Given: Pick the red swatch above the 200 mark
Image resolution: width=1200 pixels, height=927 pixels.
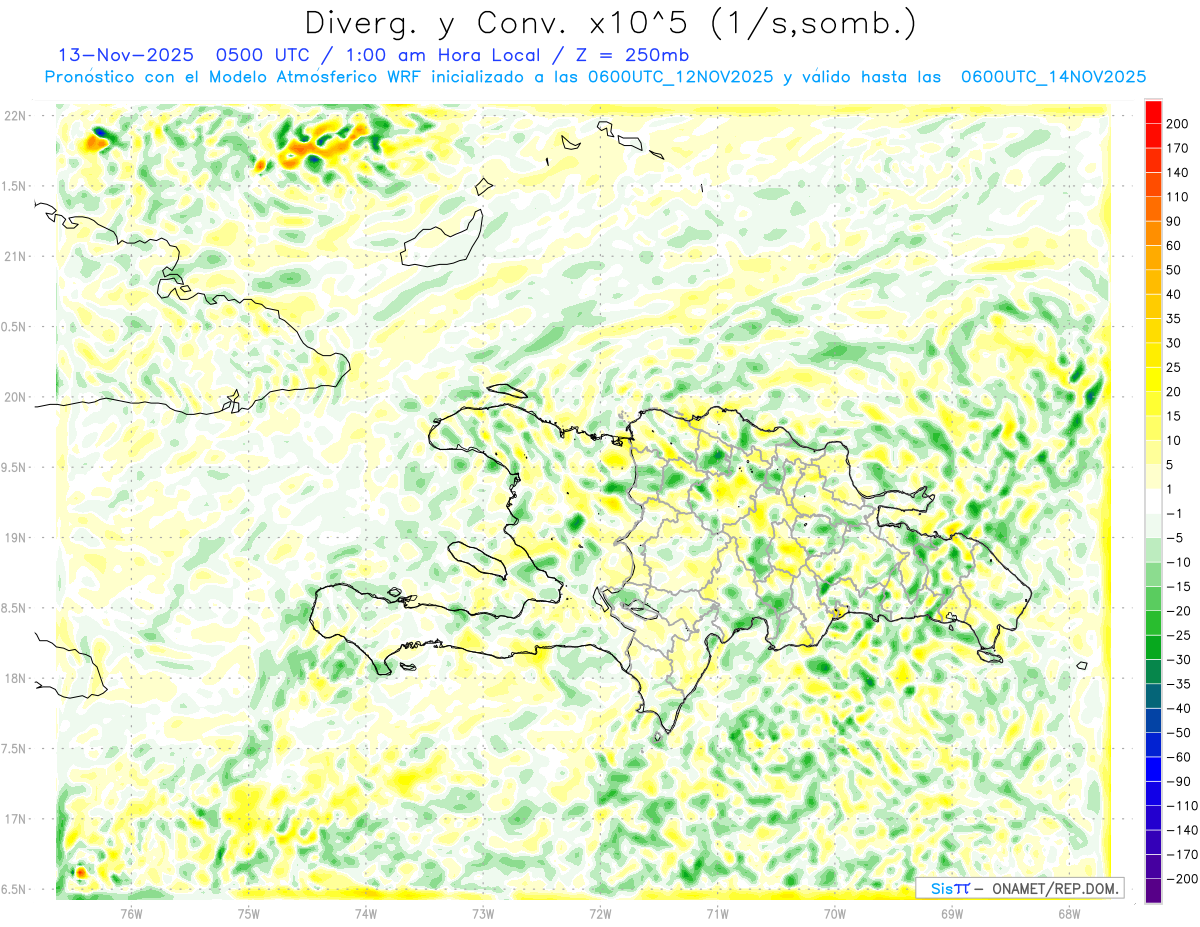Looking at the screenshot, I should click(1154, 112).
